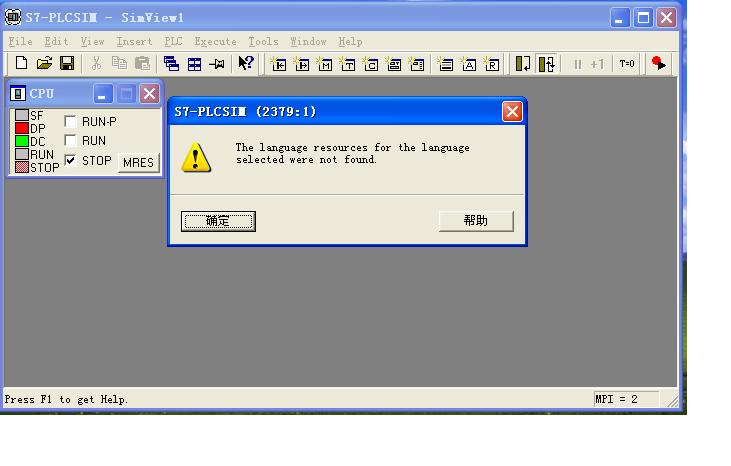The width and height of the screenshot is (731, 466).
Task: Click the pause execution icon
Action: (x=577, y=64)
